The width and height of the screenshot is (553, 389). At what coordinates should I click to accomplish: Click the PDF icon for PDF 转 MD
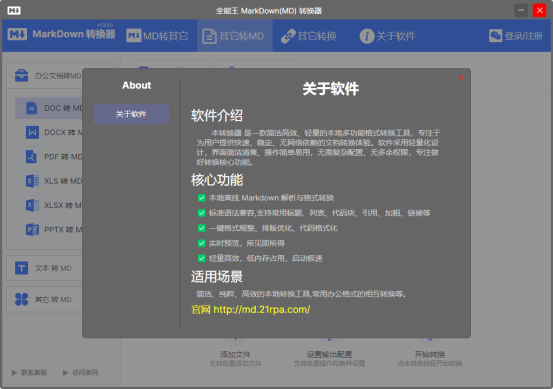pos(31,157)
